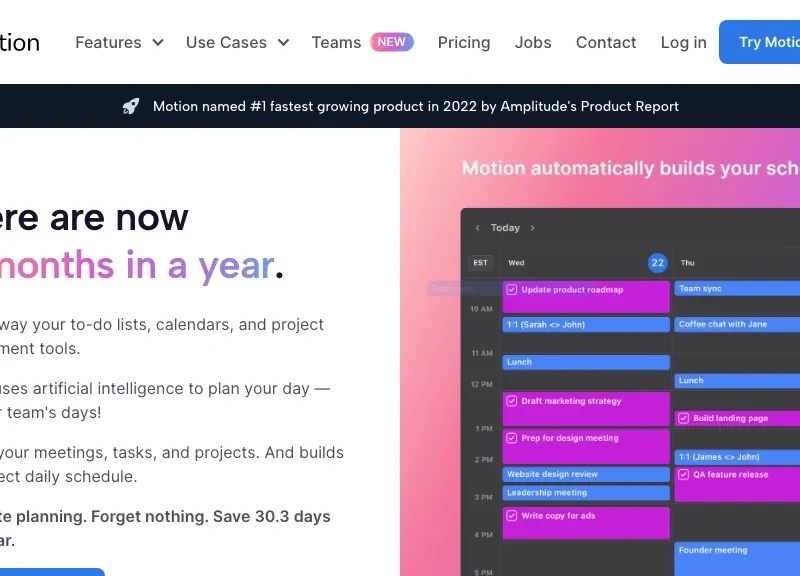
Task: Switch to the Pricing page
Action: (463, 42)
